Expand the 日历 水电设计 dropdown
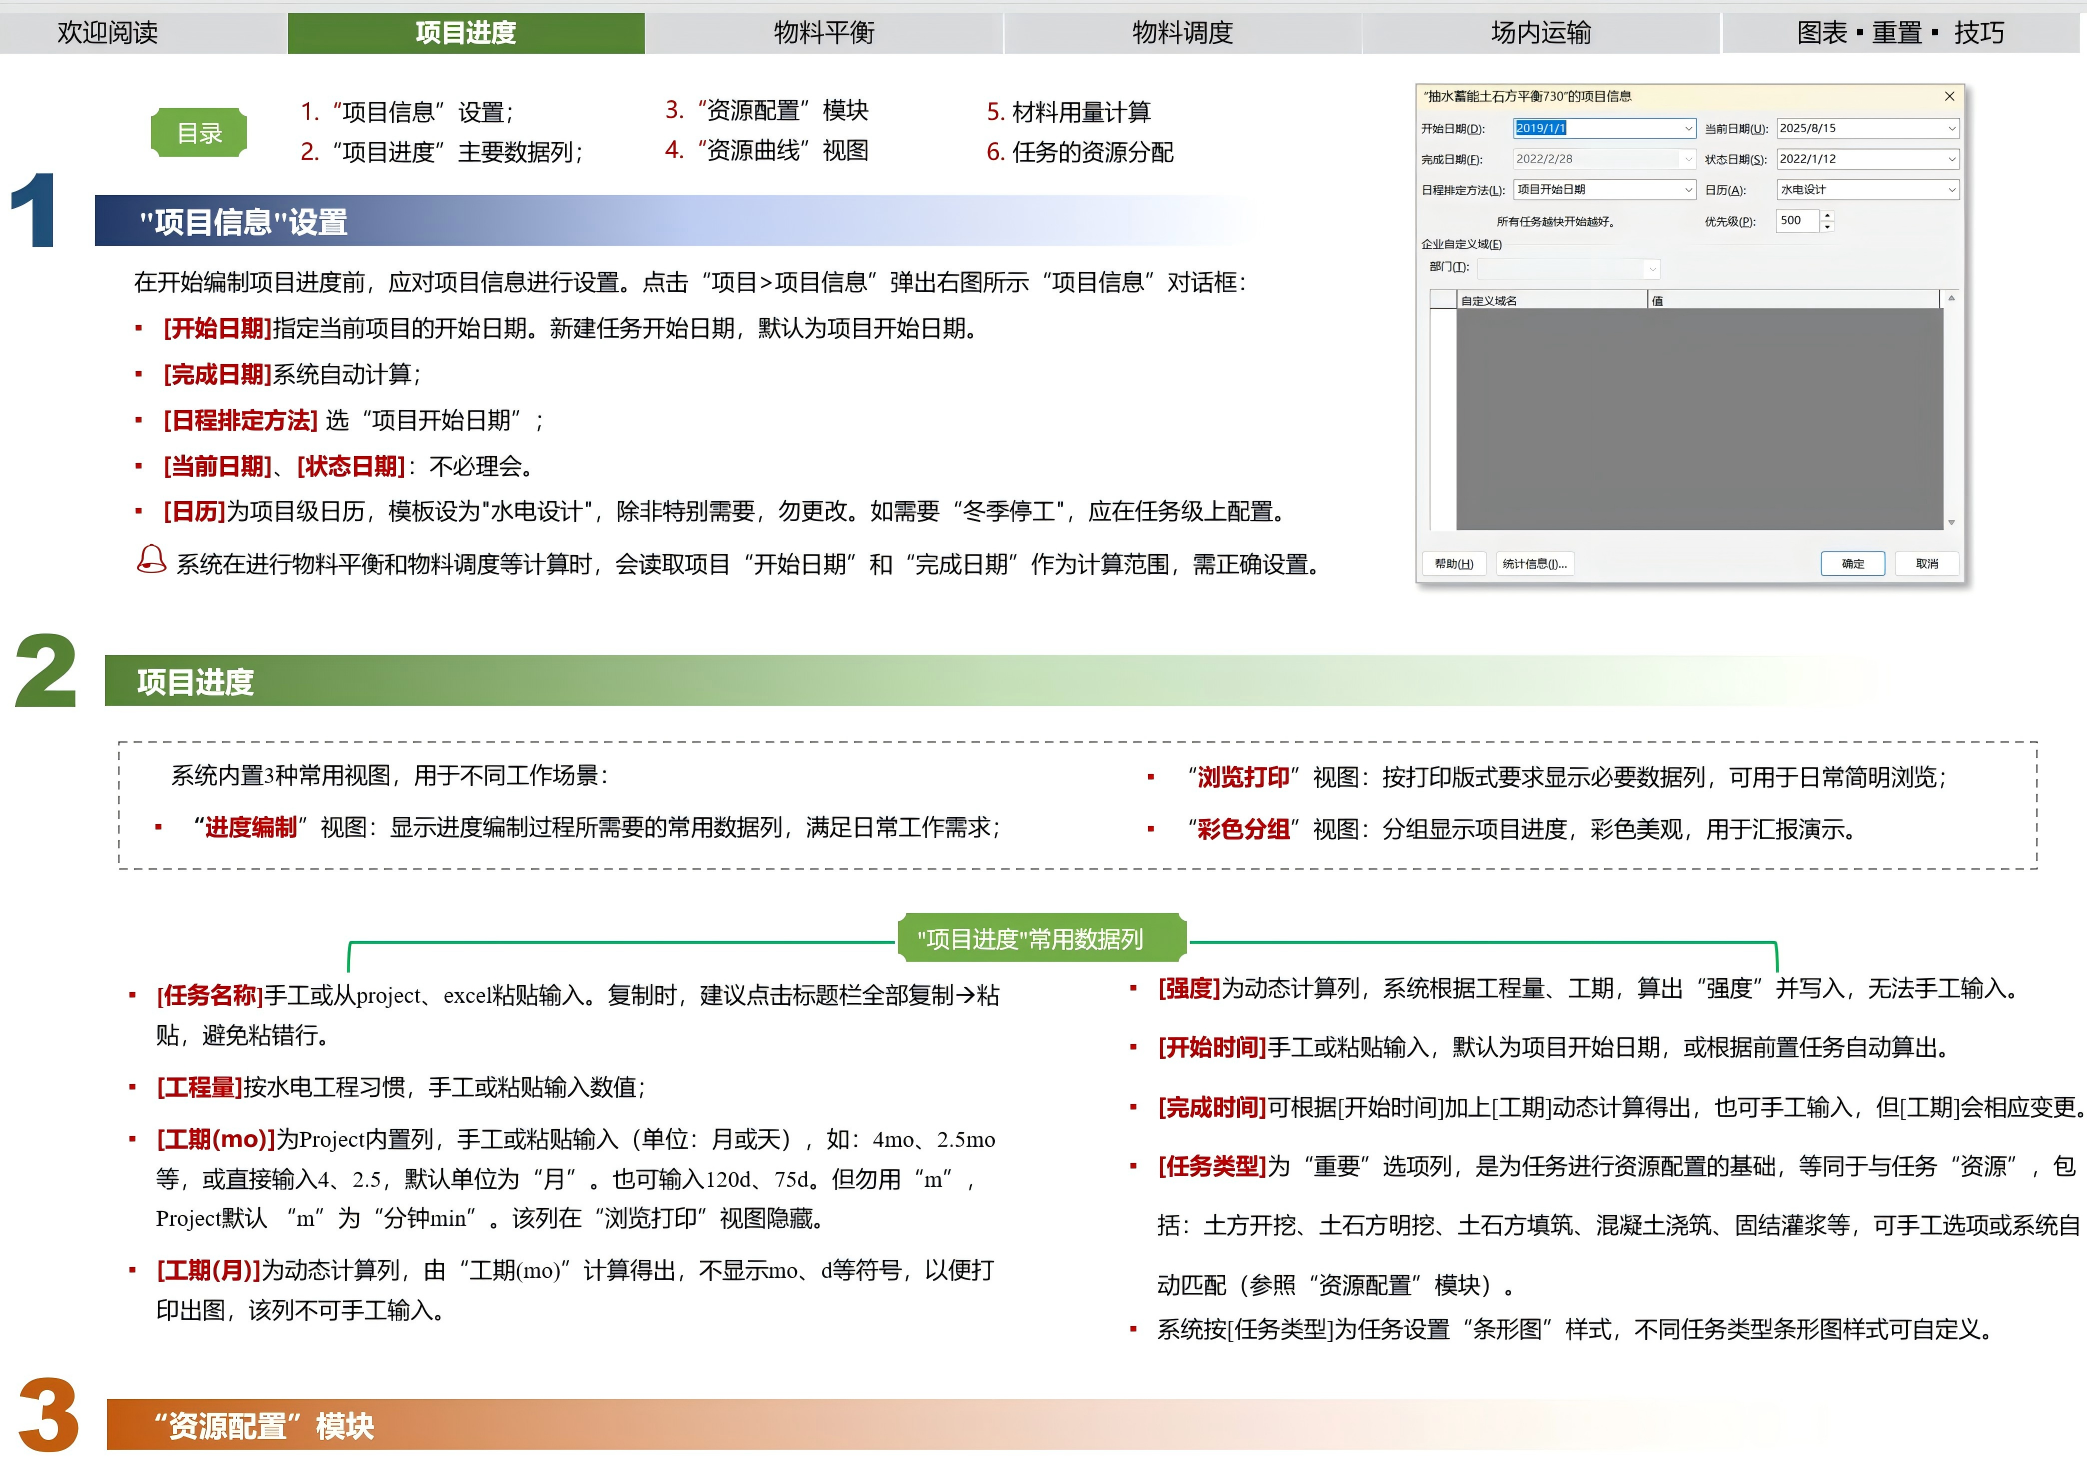The width and height of the screenshot is (2087, 1463). pyautogui.click(x=1951, y=189)
